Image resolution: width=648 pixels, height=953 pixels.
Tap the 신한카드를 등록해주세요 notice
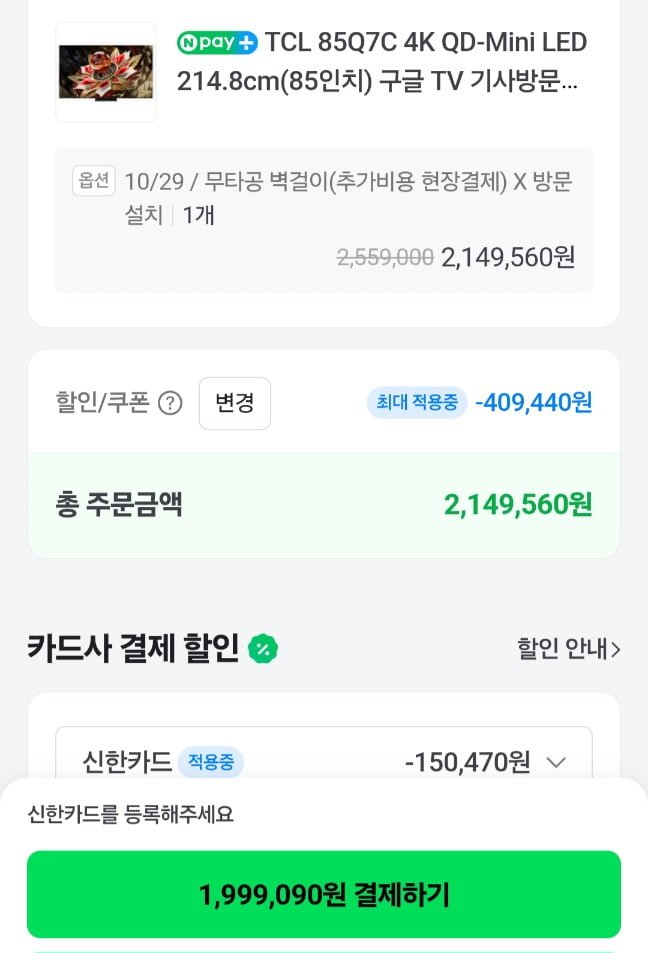[x=131, y=814]
